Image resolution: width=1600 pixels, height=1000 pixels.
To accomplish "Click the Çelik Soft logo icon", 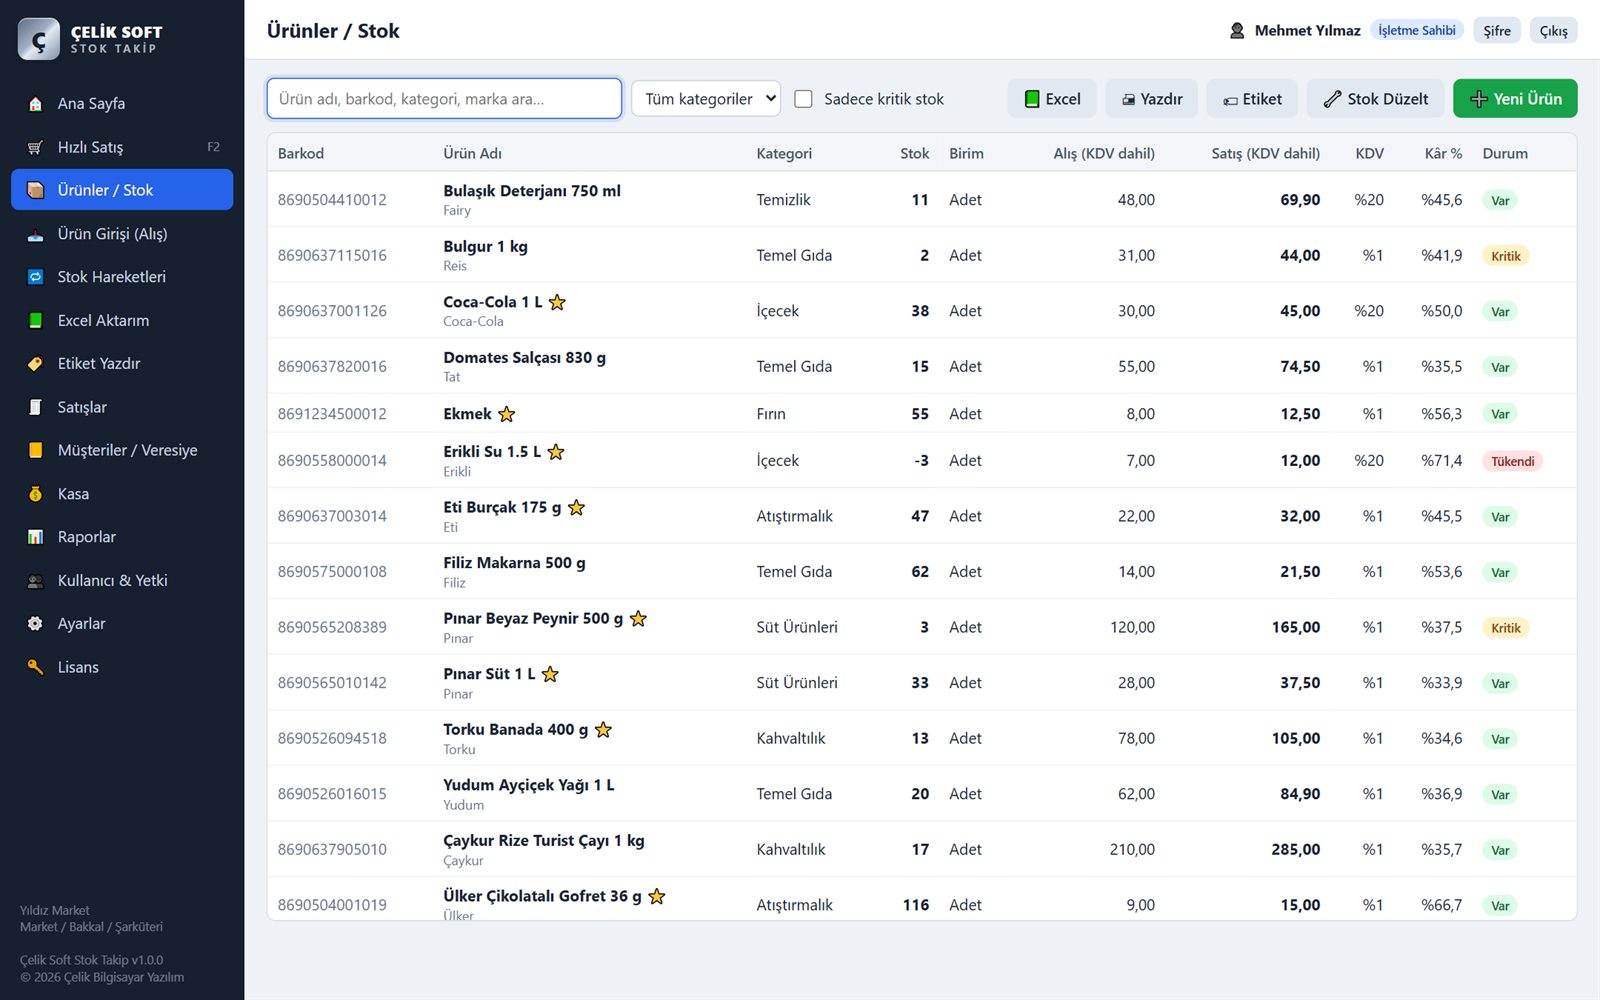I will point(39,39).
